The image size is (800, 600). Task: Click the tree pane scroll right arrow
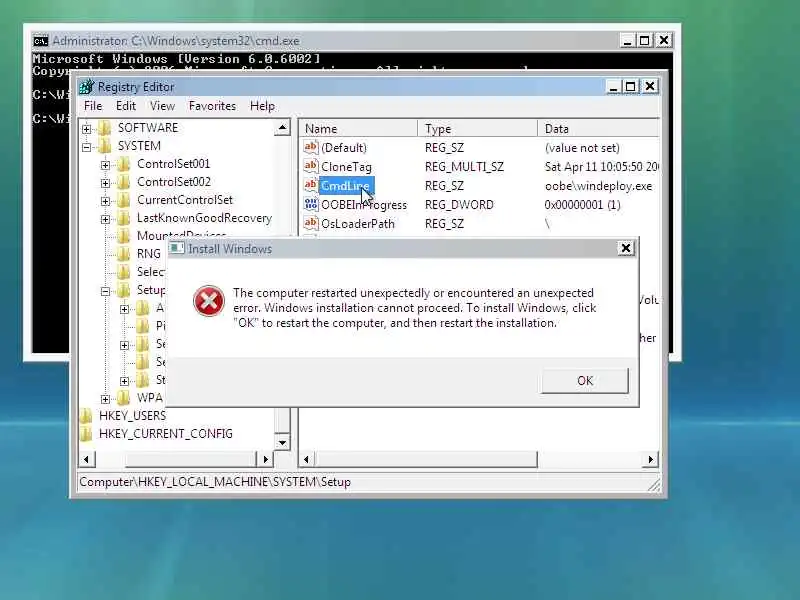(x=265, y=459)
